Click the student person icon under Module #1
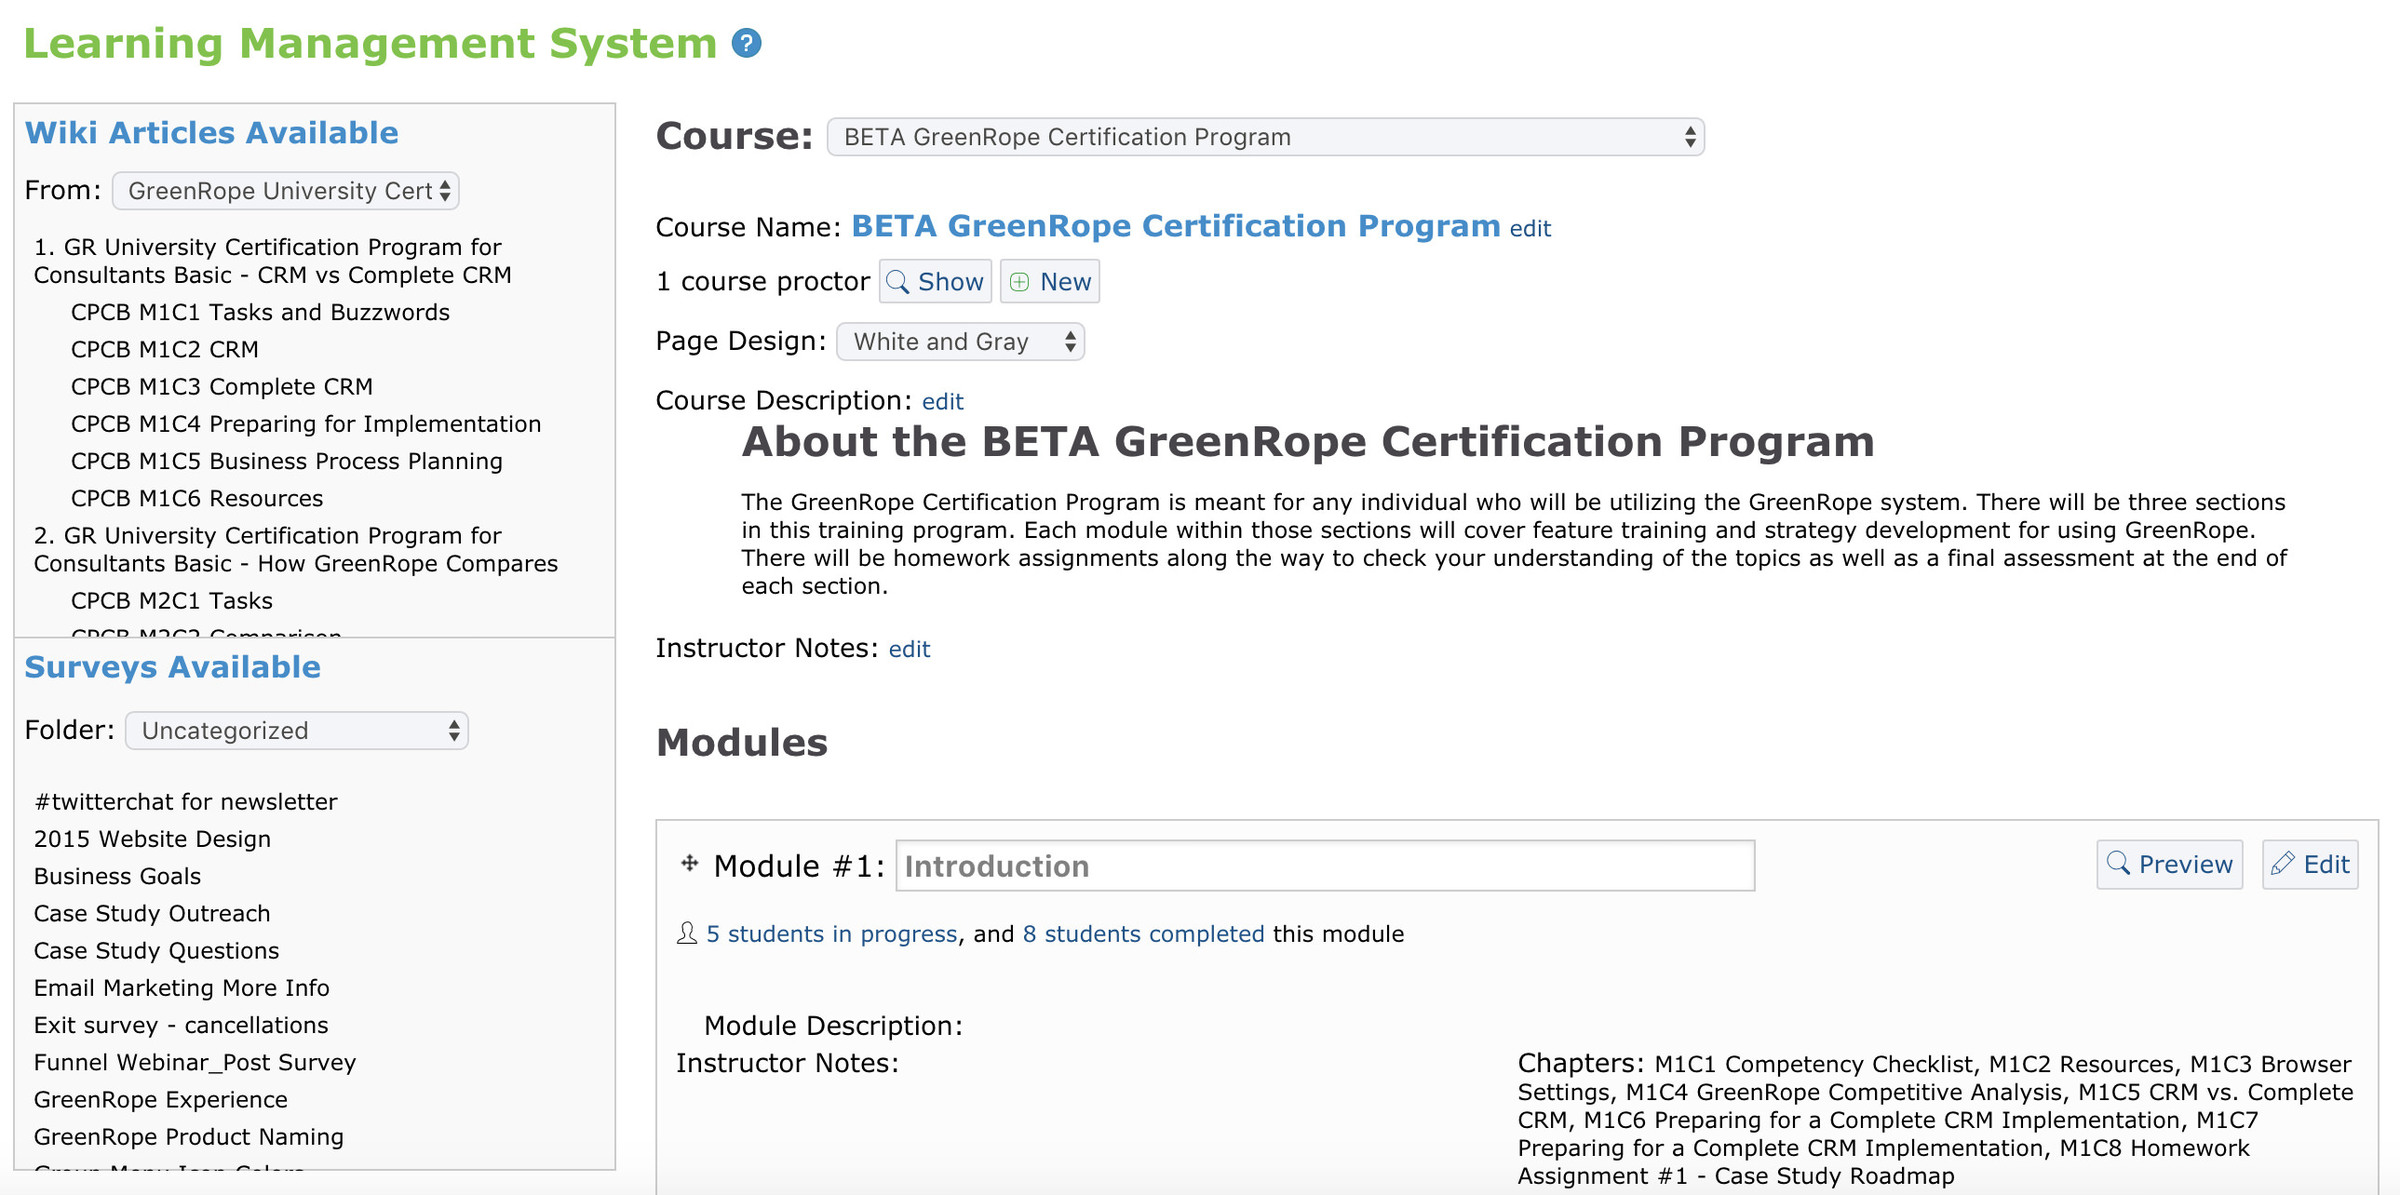 [x=687, y=933]
